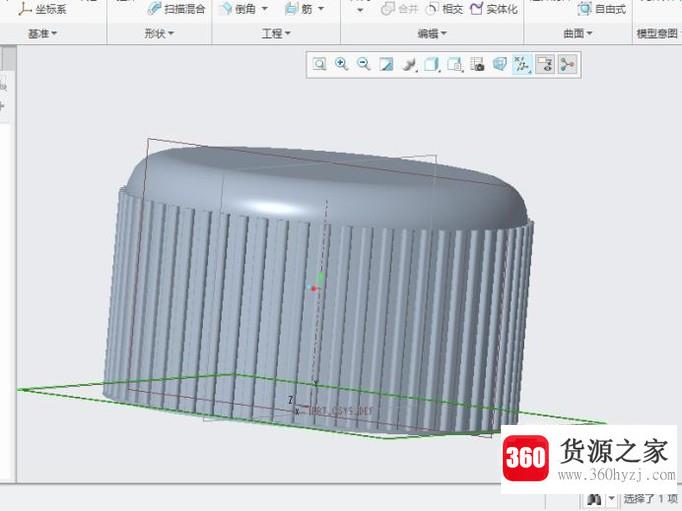Expand the 基准 datum group
Viewport: 682px width, 511px height.
pos(43,33)
